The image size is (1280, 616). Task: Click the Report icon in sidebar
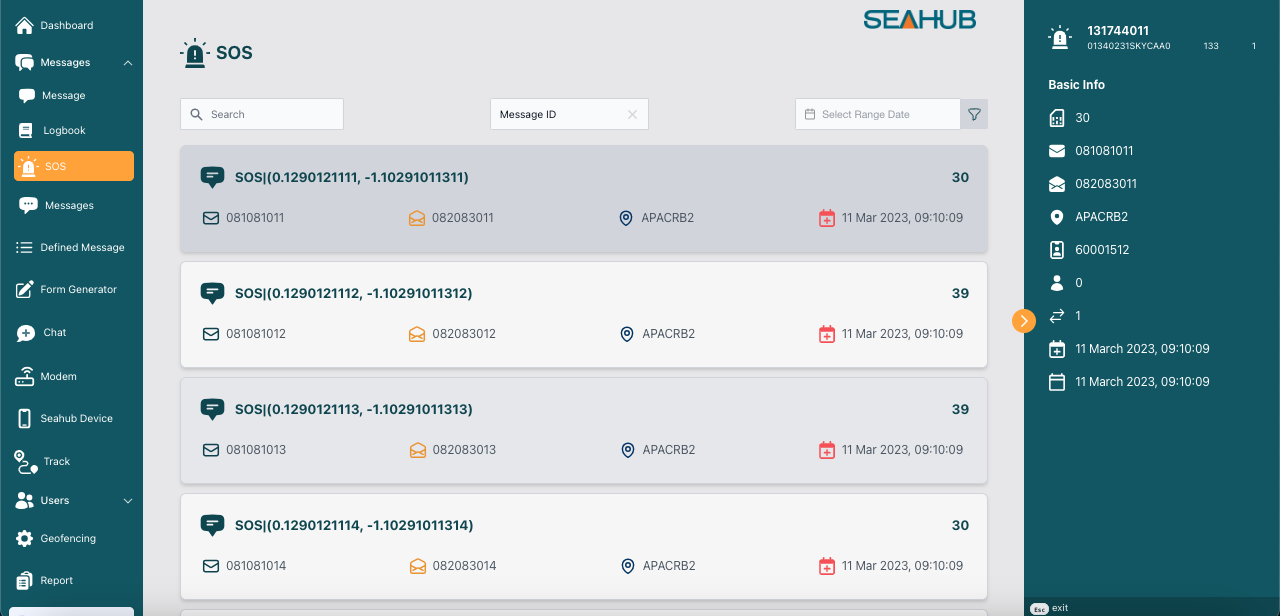[25, 580]
